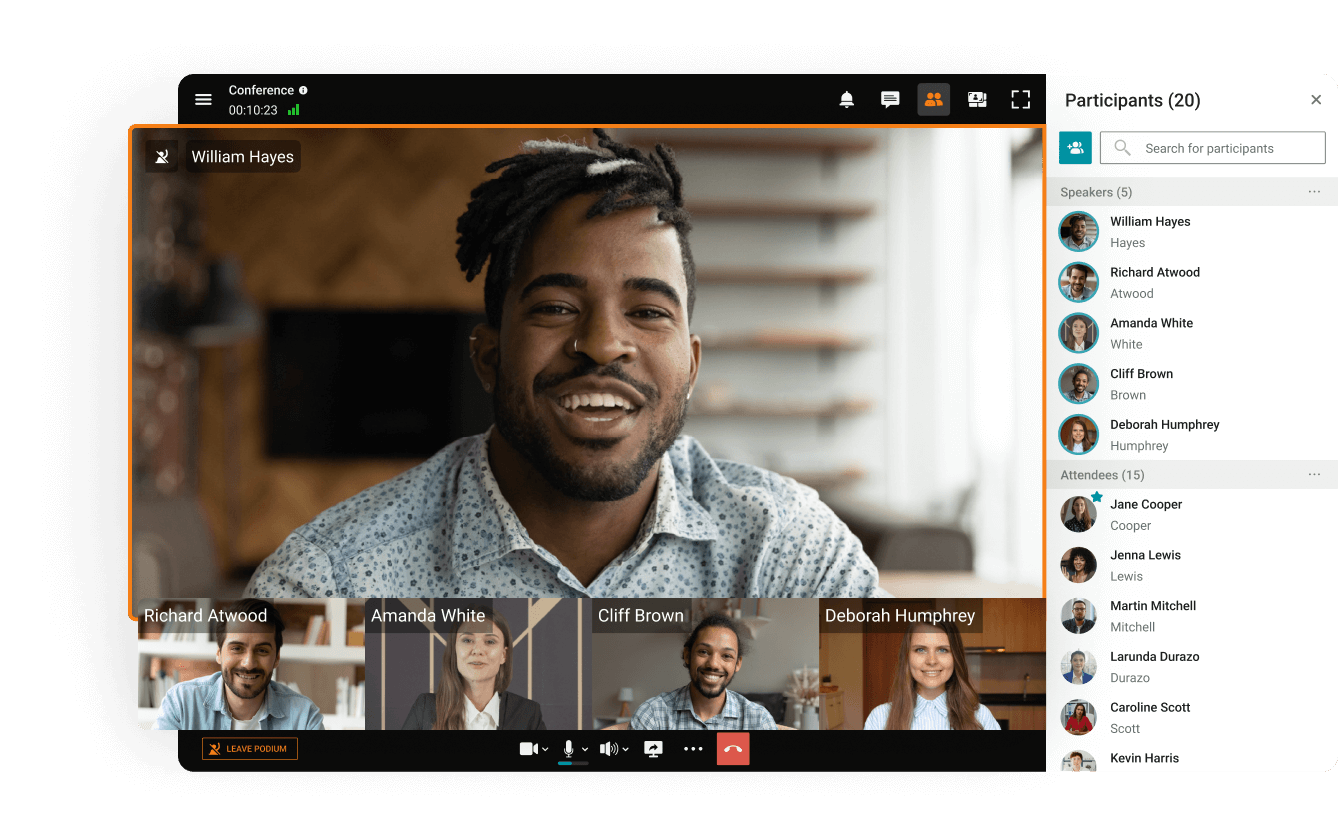The width and height of the screenshot is (1338, 818).
Task: Click the microphone level bar
Action: 573,764
